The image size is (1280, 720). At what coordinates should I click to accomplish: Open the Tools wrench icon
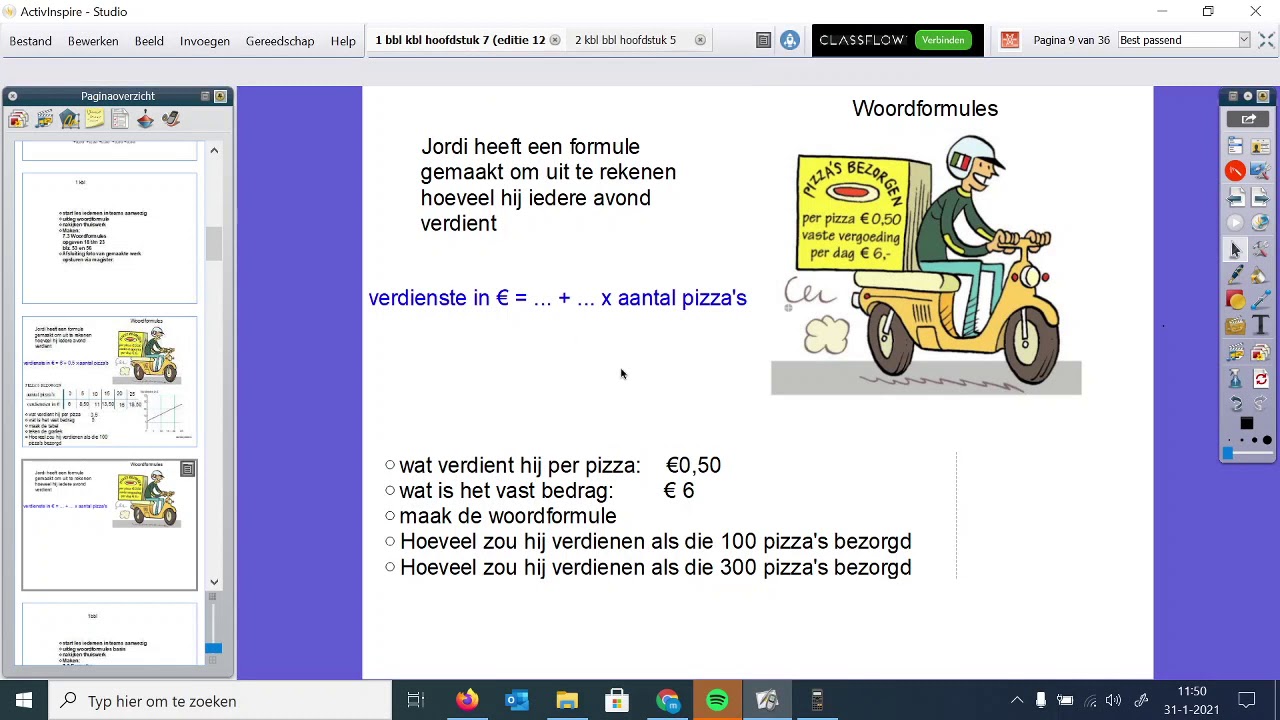[1260, 250]
